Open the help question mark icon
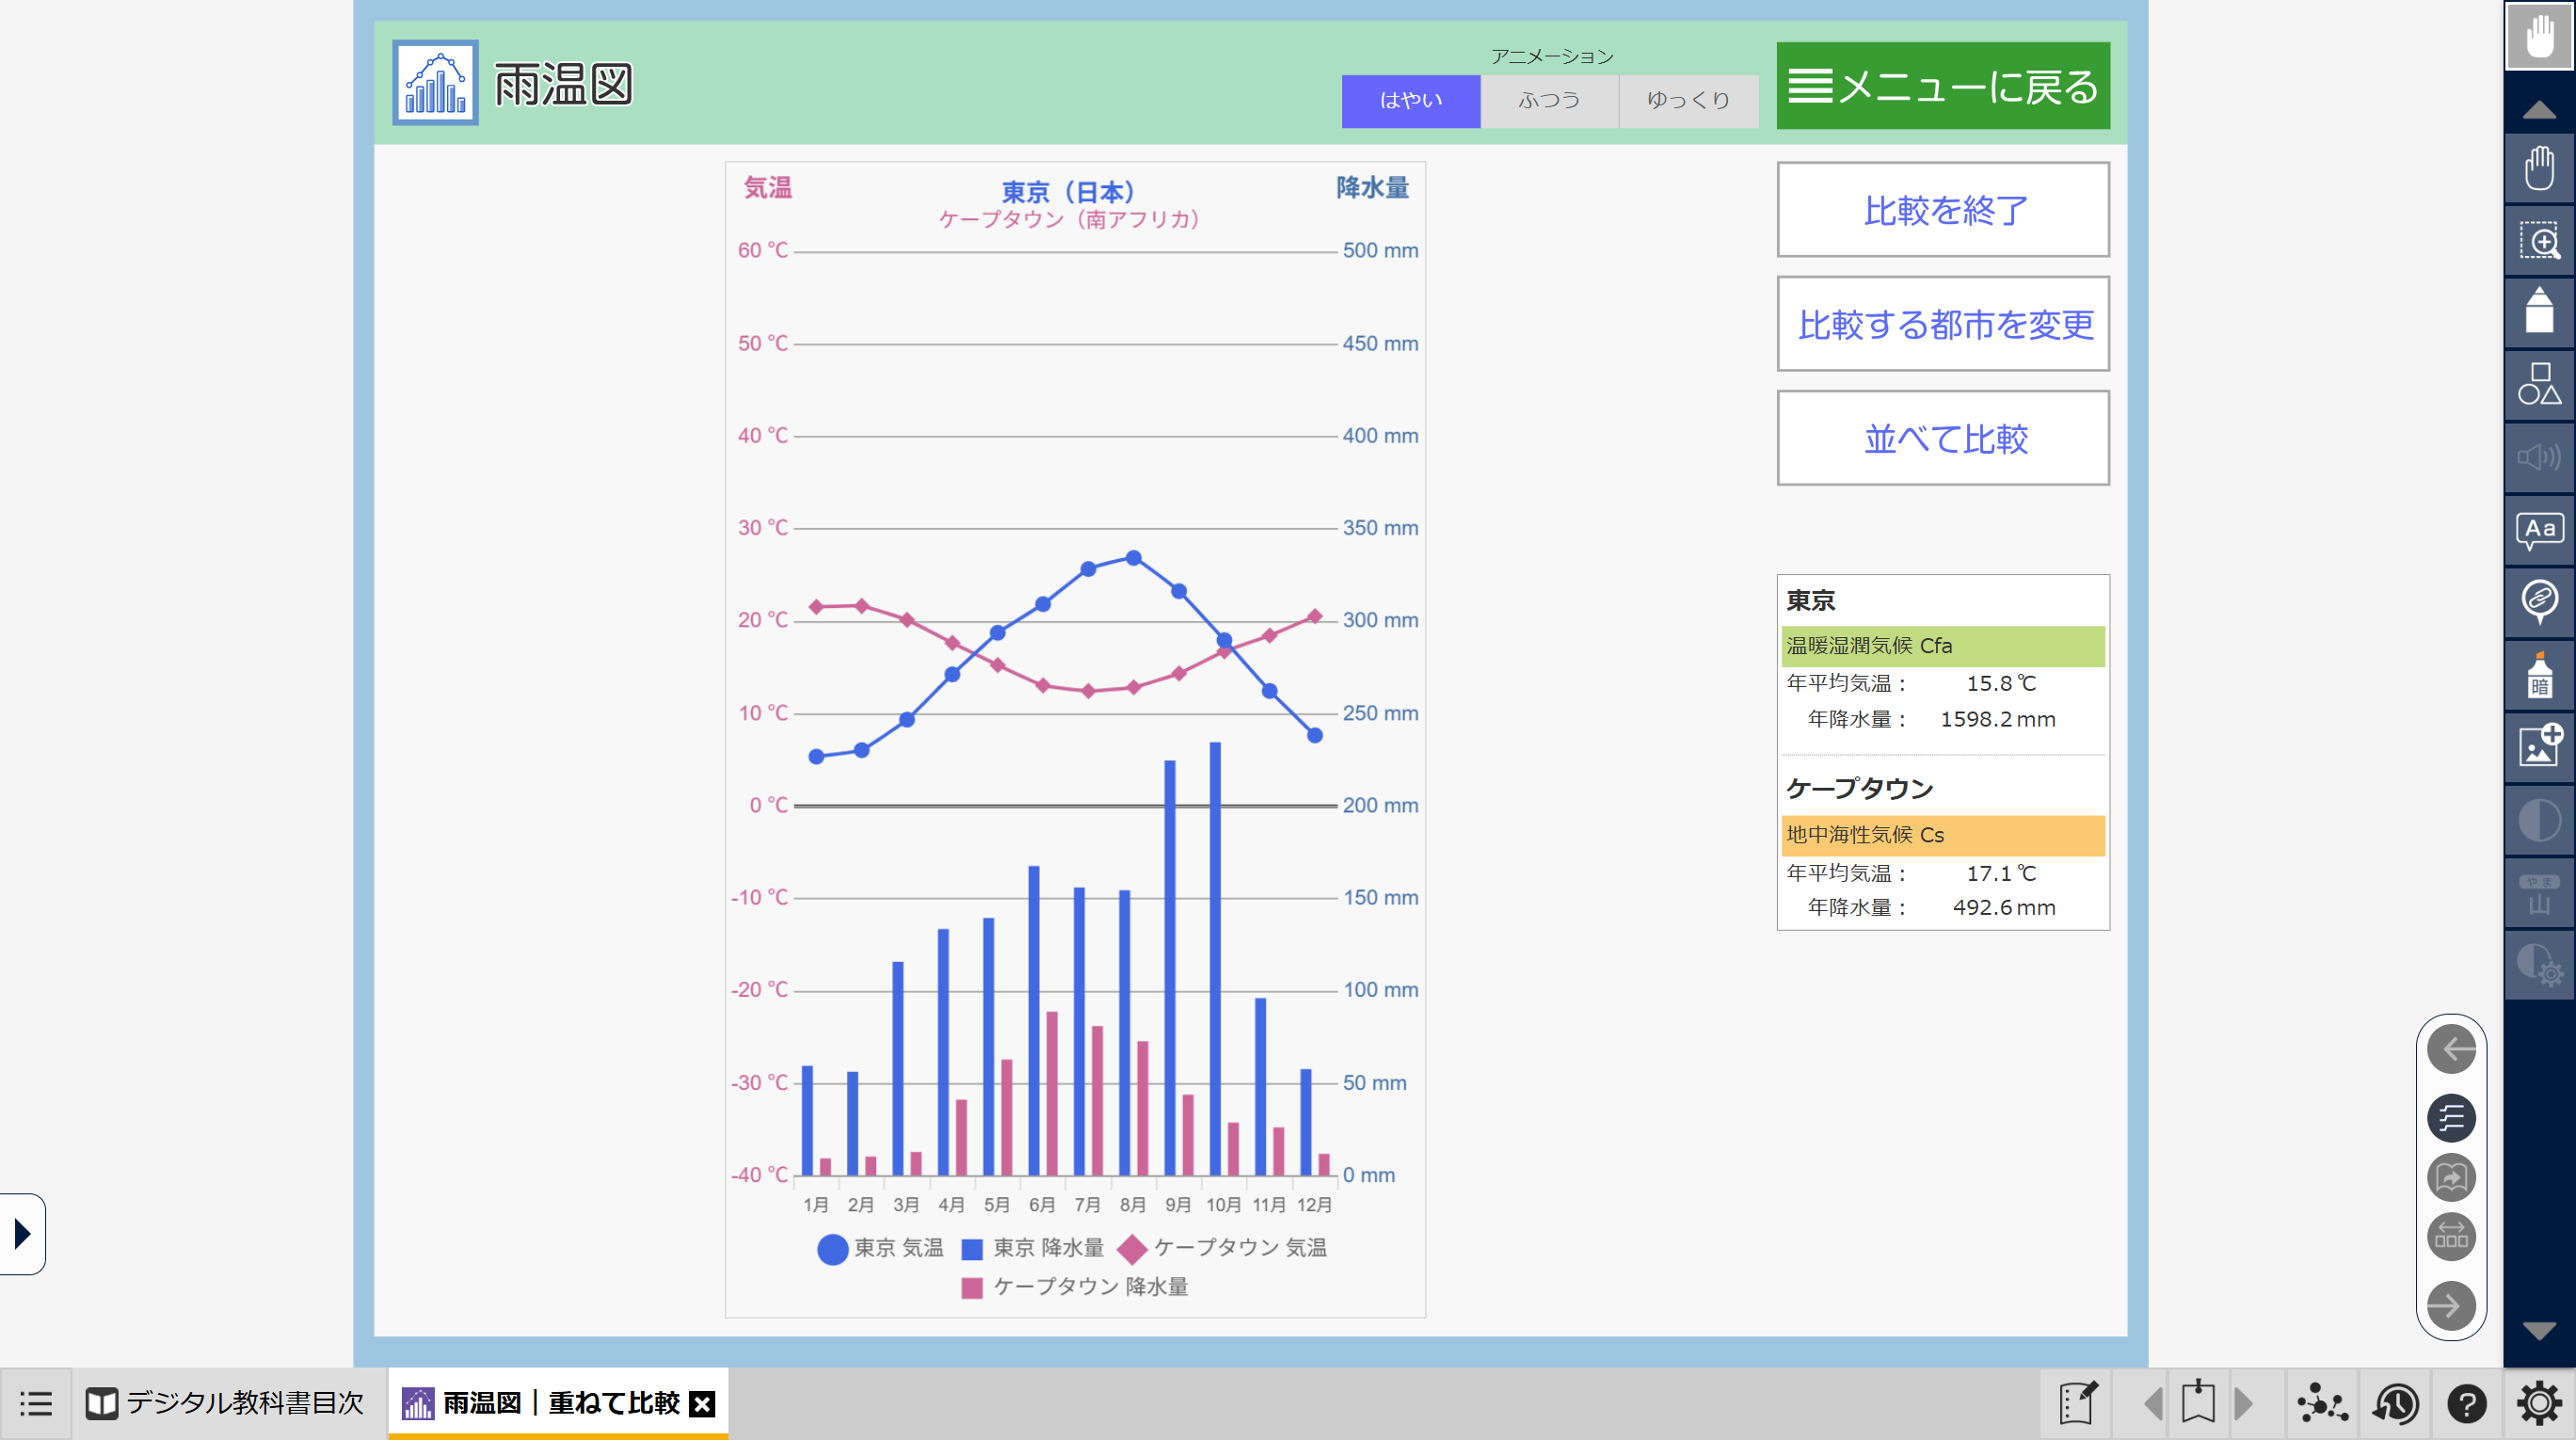This screenshot has height=1440, width=2576. (2466, 1404)
